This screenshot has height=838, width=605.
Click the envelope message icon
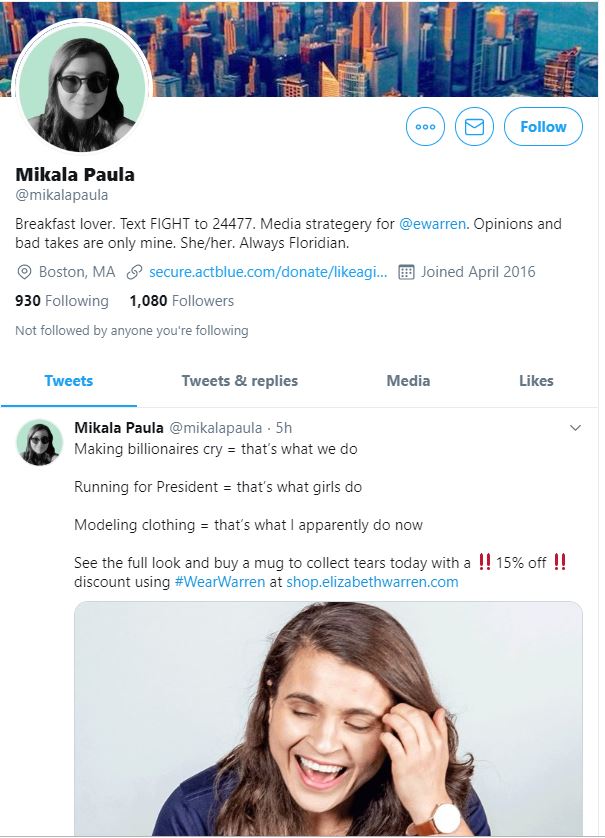(x=475, y=127)
